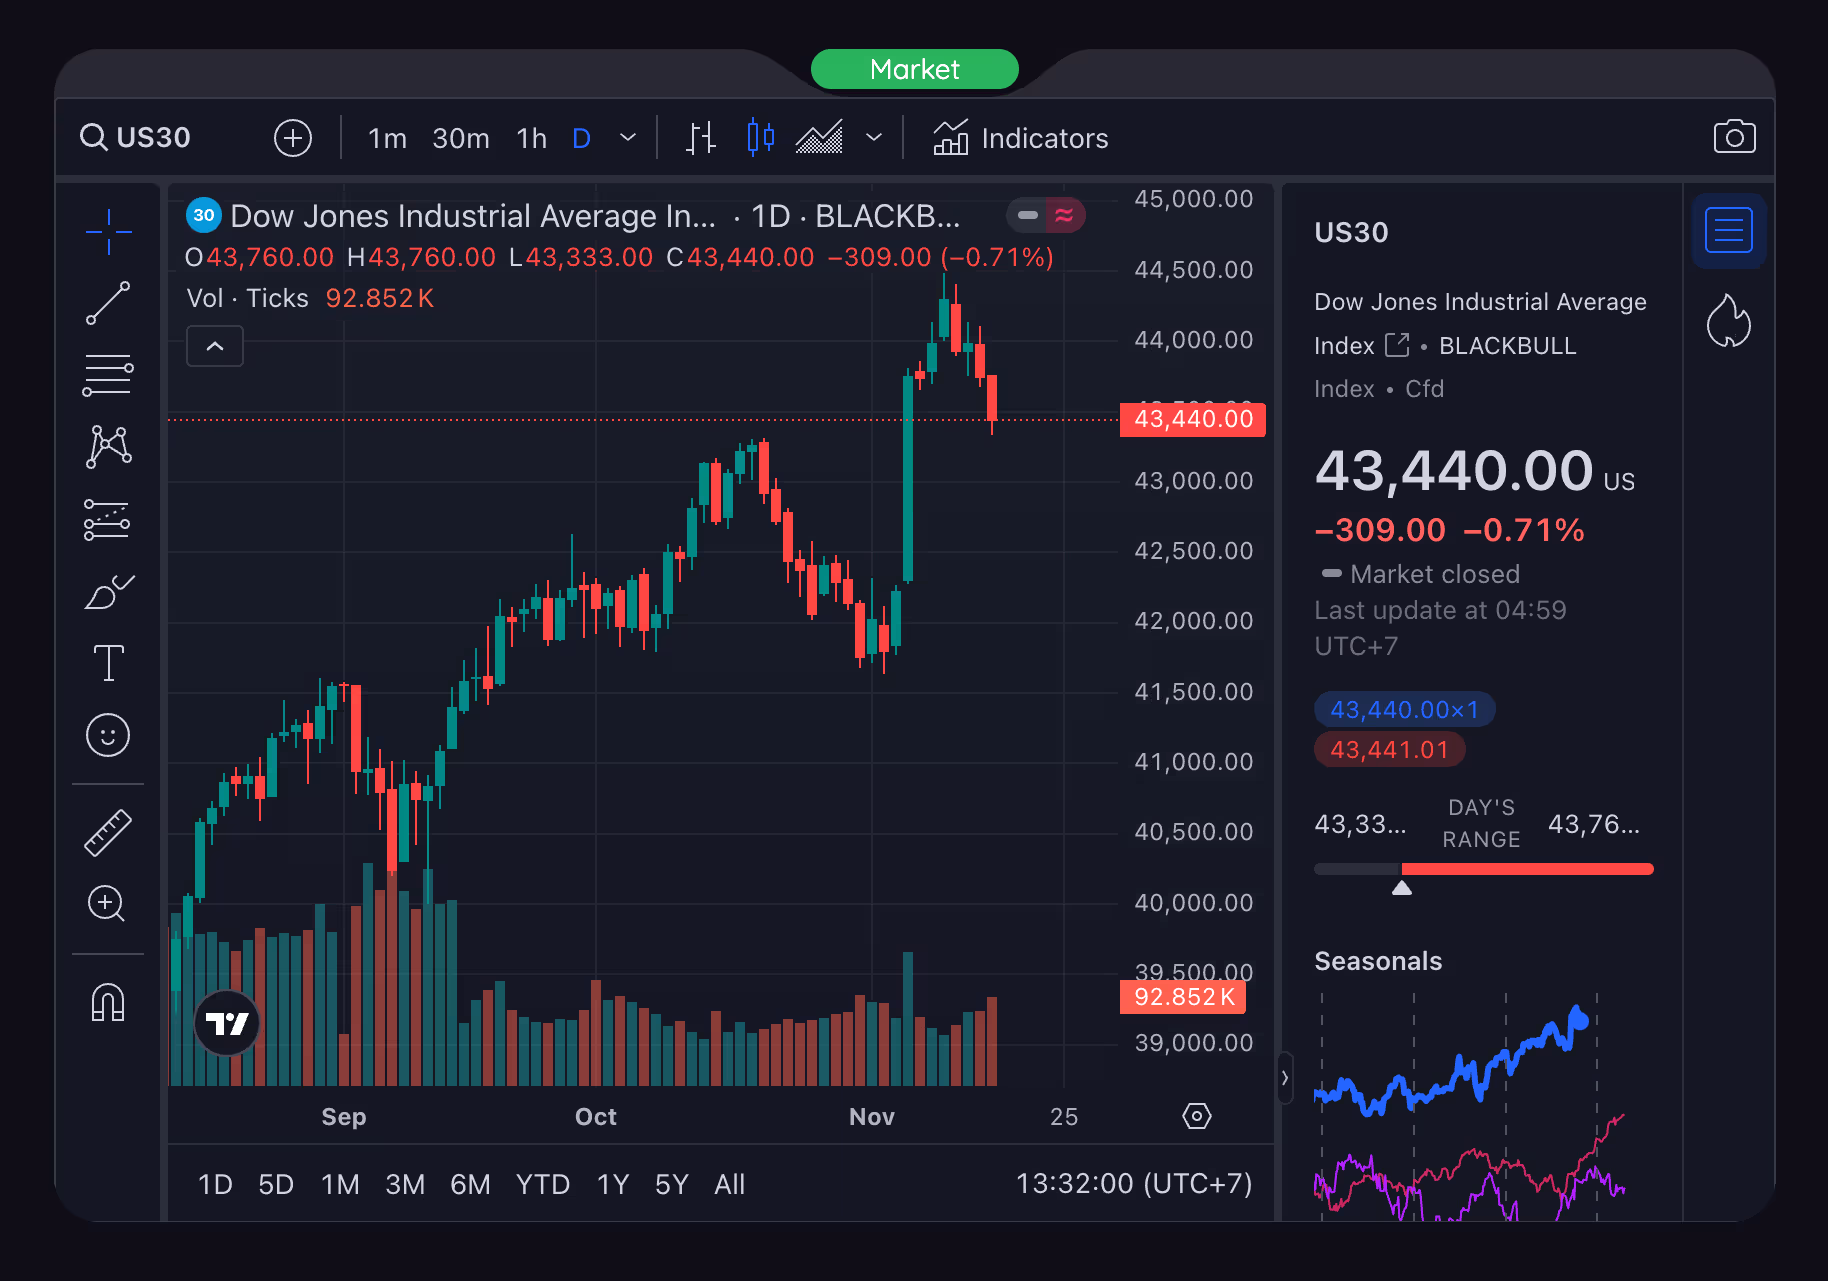Viewport: 1828px width, 1281px height.
Task: Activate the zoom in tool
Action: pos(107,904)
